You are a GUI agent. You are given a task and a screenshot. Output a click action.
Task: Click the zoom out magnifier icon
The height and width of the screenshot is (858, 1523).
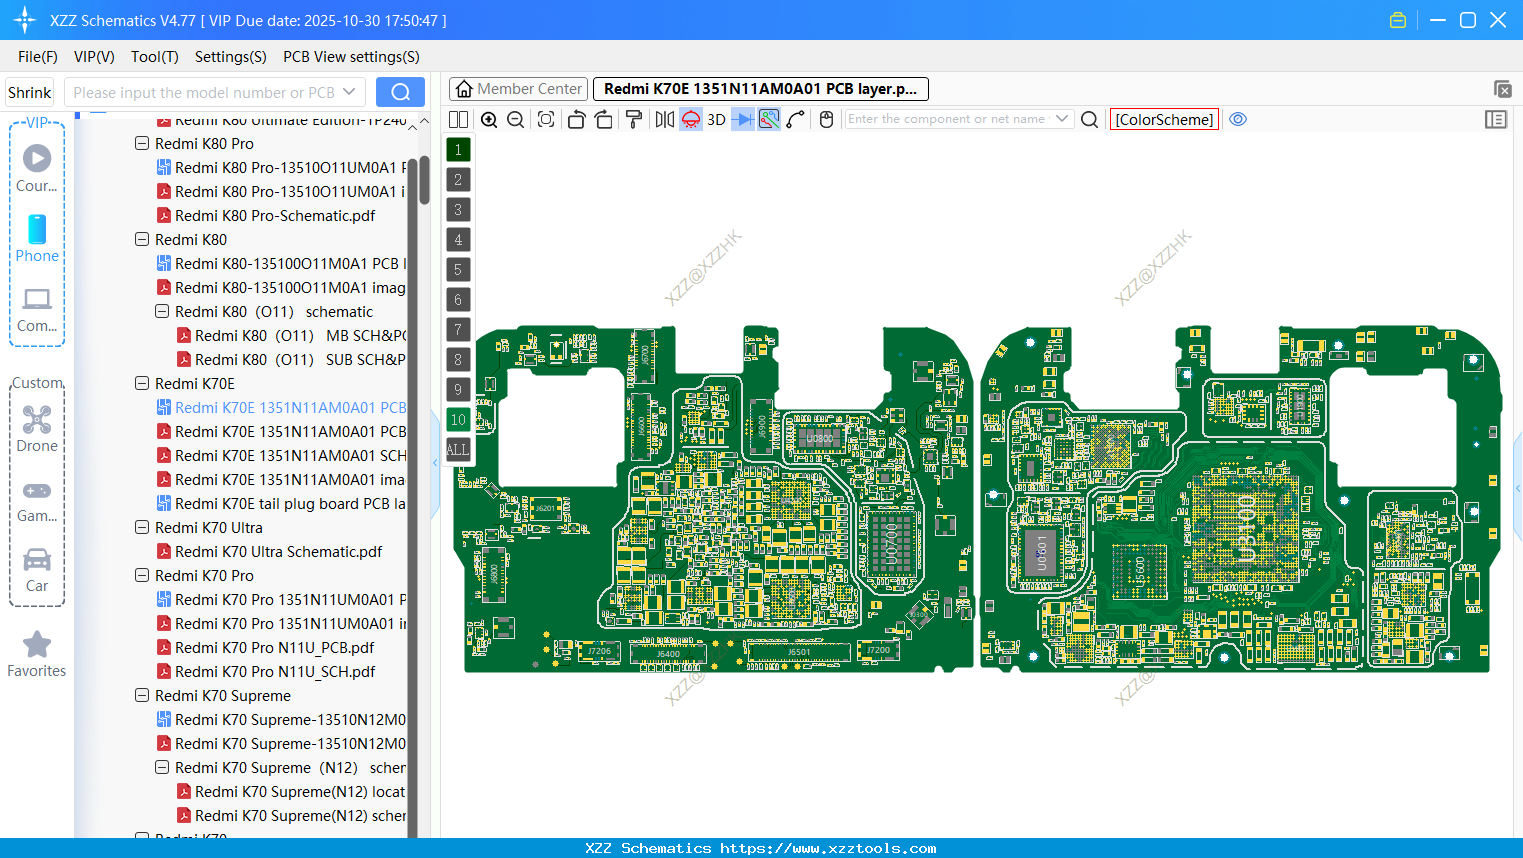pyautogui.click(x=516, y=120)
